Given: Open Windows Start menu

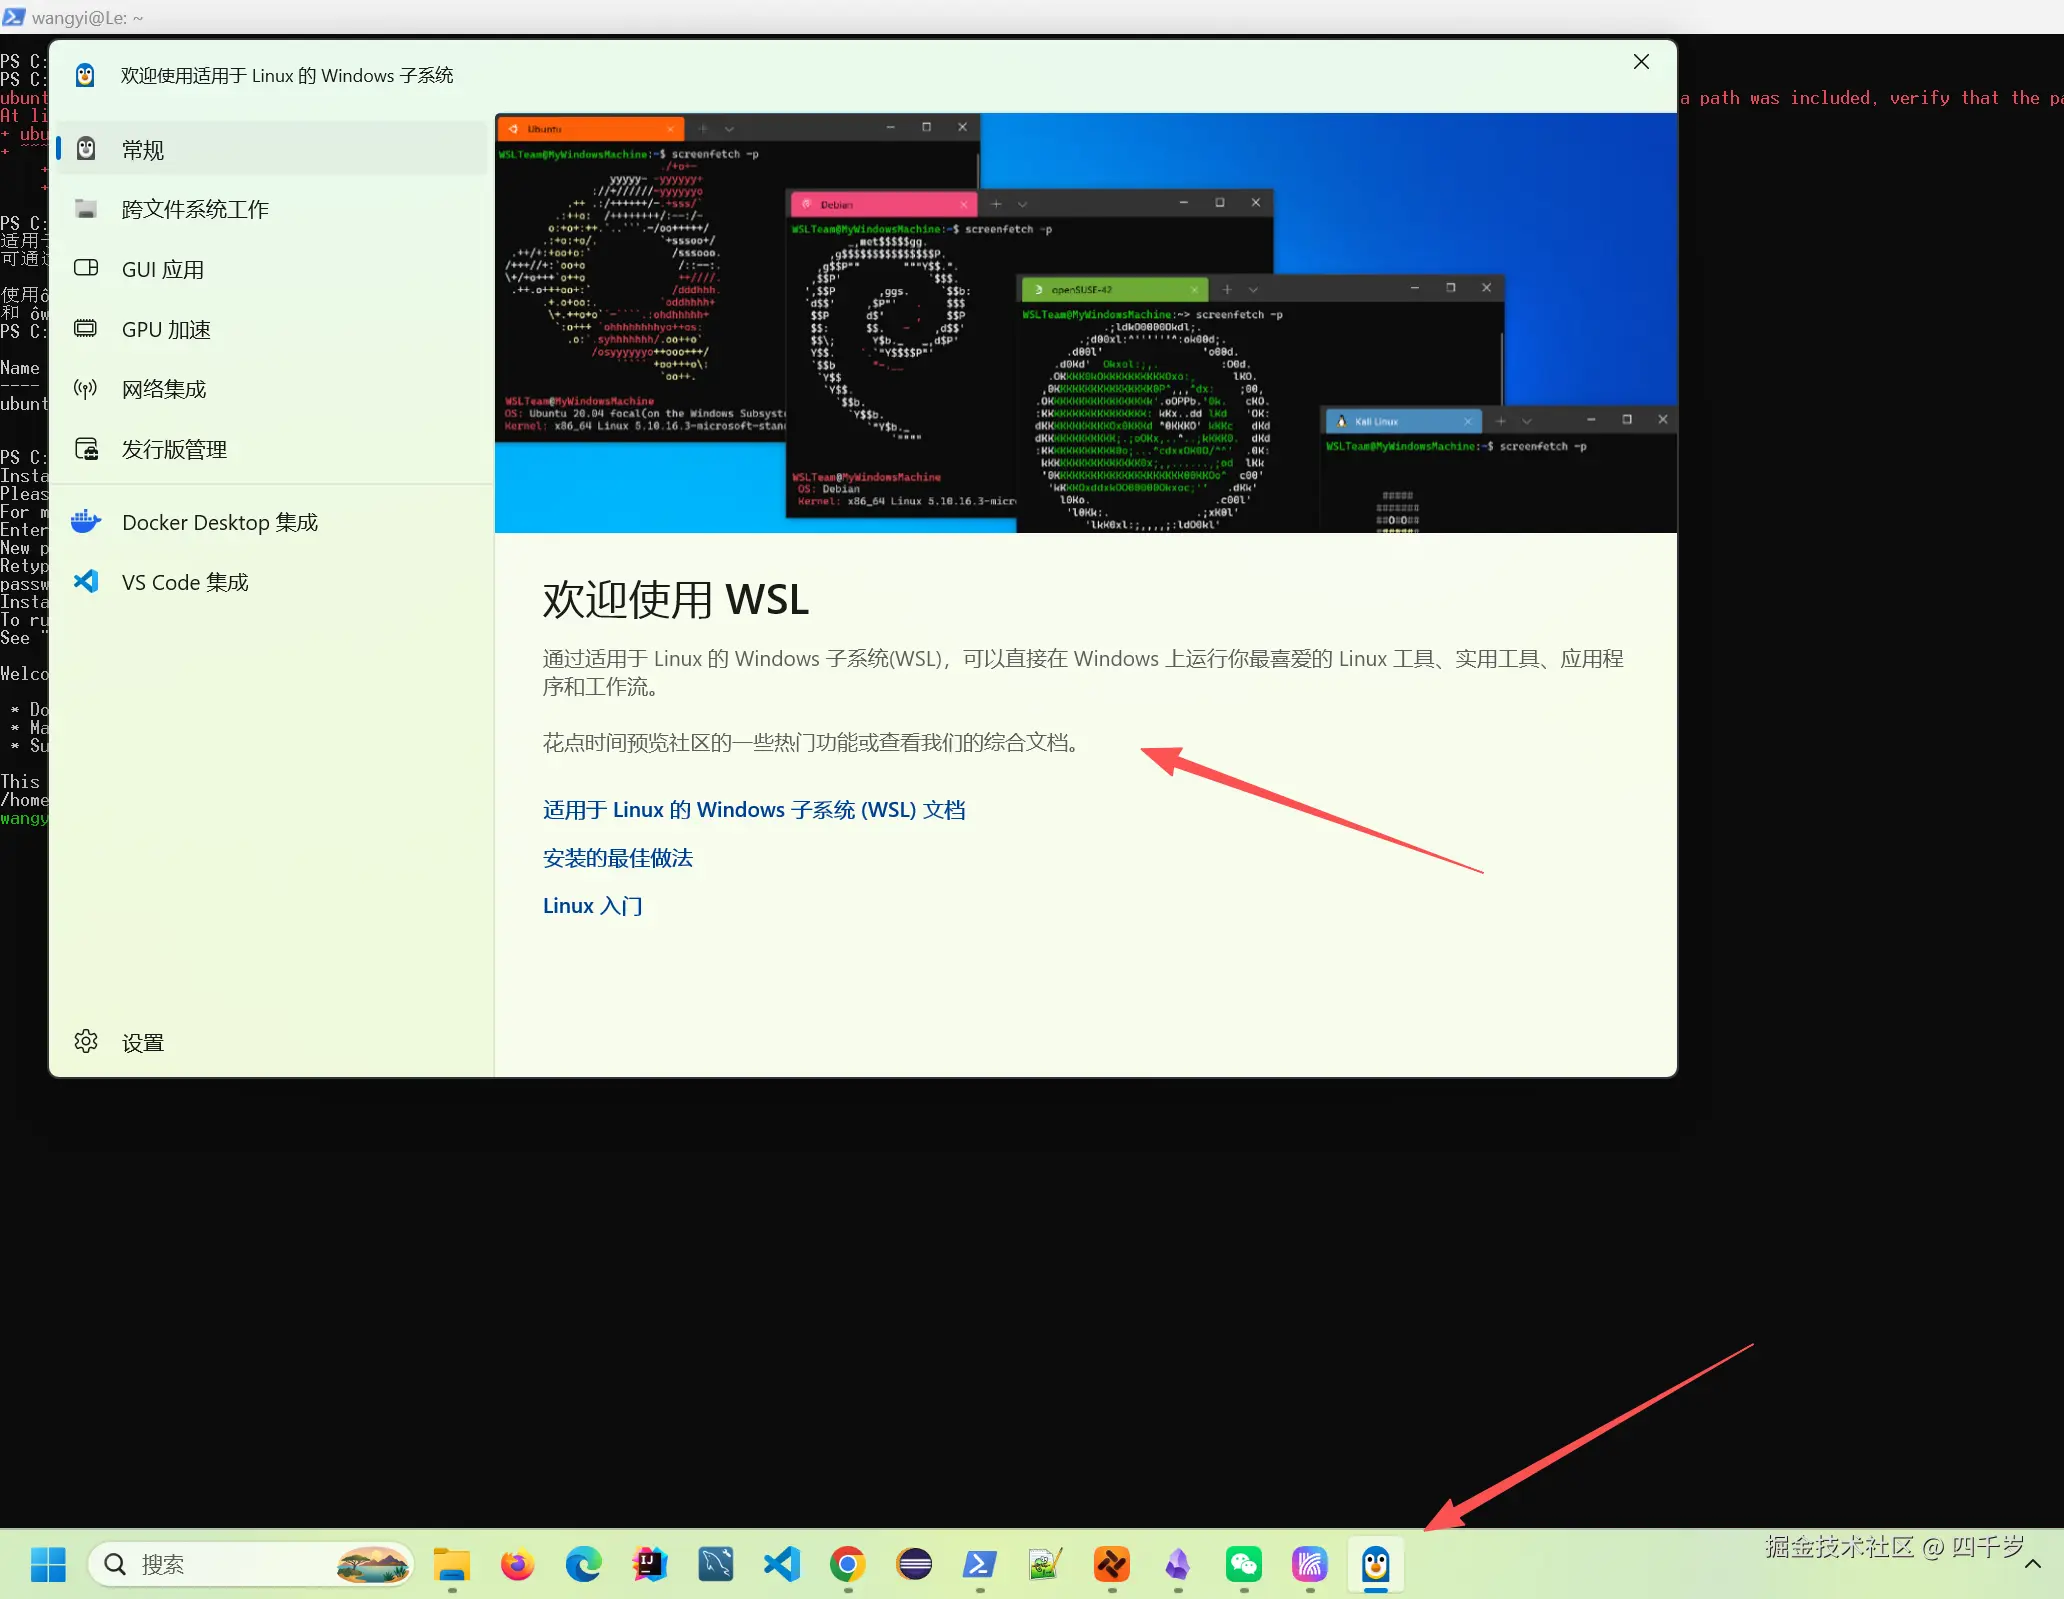Looking at the screenshot, I should (x=48, y=1564).
